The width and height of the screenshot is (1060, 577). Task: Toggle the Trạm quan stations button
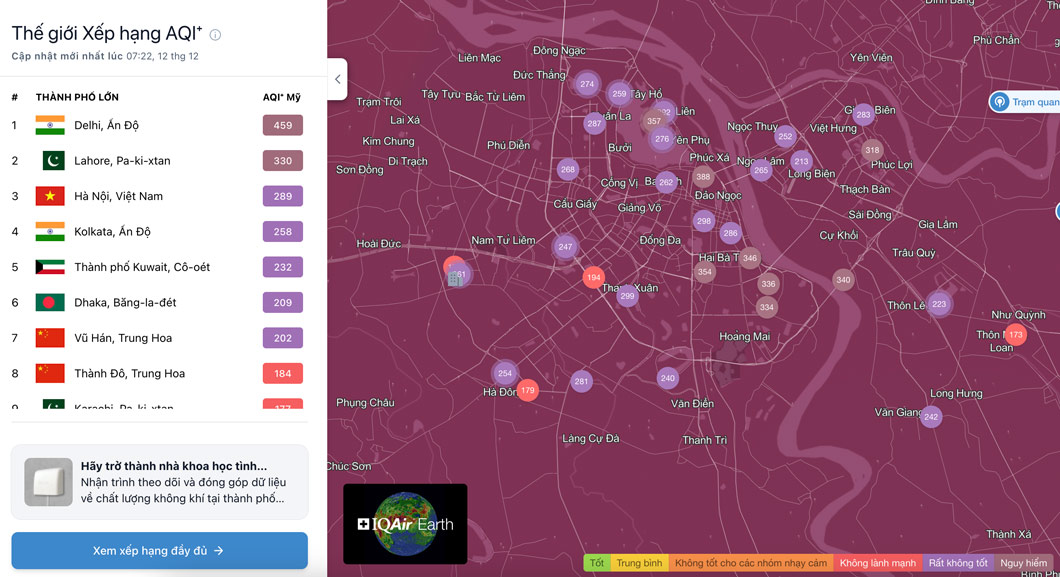point(1024,102)
